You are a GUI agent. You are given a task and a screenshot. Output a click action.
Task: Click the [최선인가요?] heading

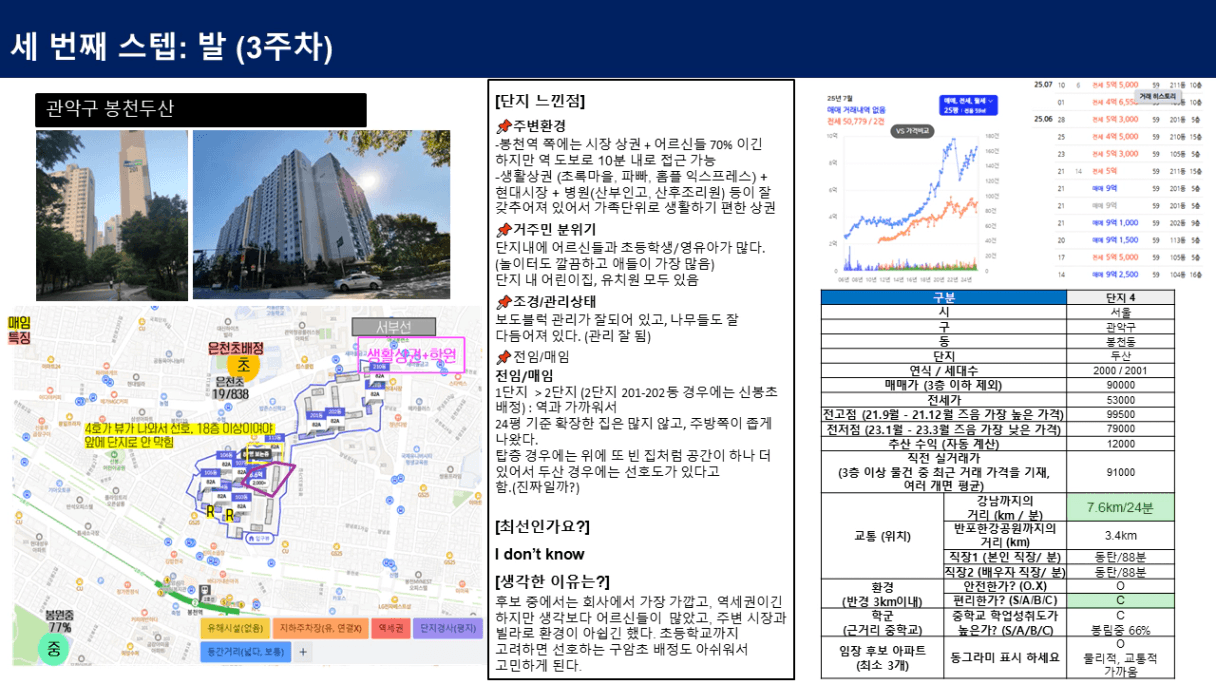(542, 526)
